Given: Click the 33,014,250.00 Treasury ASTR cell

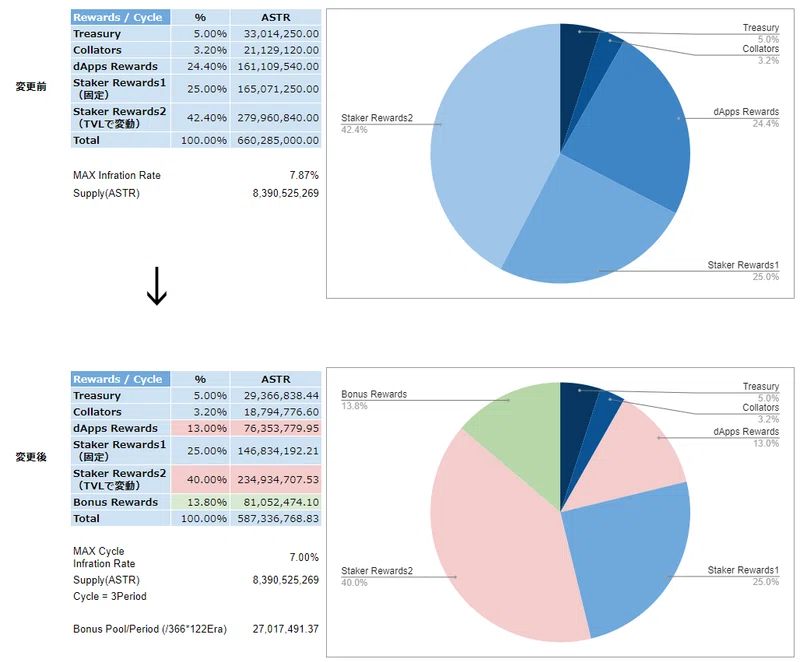Looking at the screenshot, I should 276,34.
